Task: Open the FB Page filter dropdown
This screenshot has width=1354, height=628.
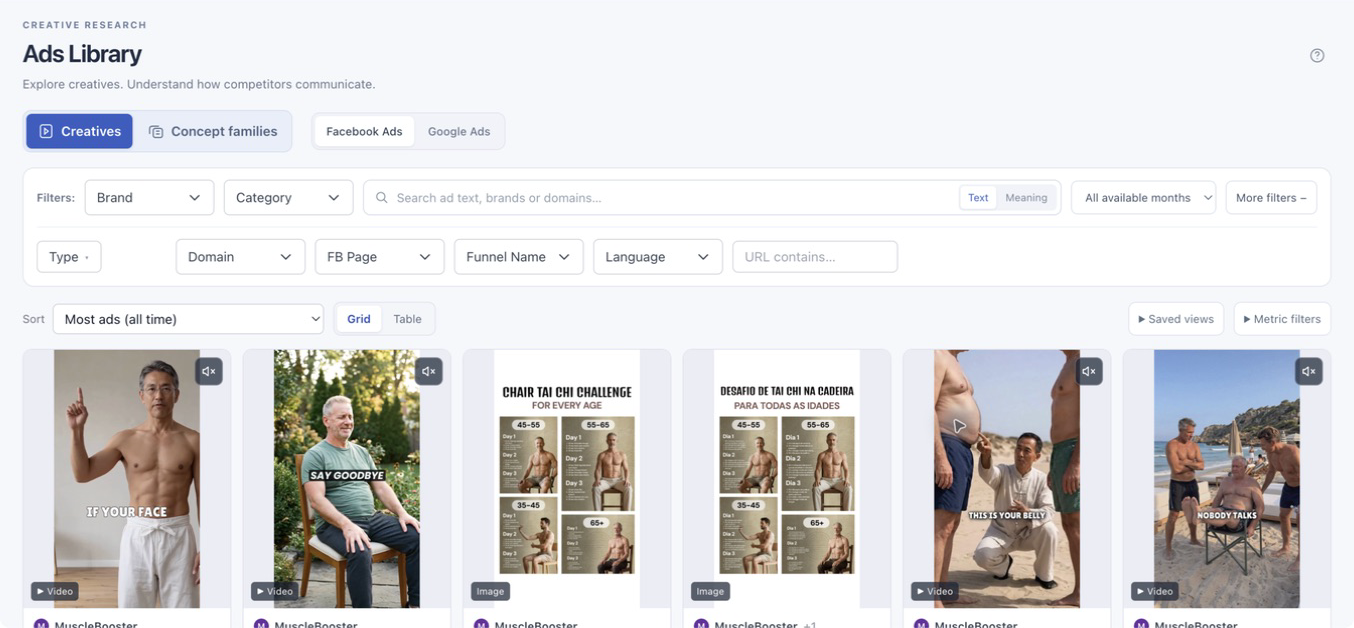Action: point(379,257)
